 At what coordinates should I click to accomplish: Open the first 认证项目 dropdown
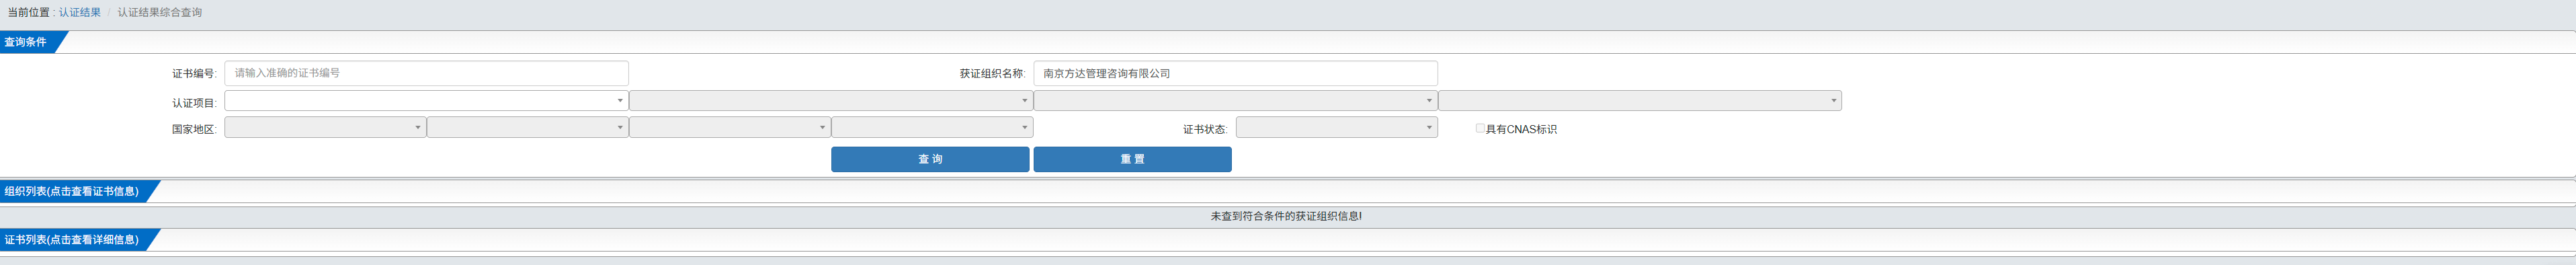click(426, 101)
